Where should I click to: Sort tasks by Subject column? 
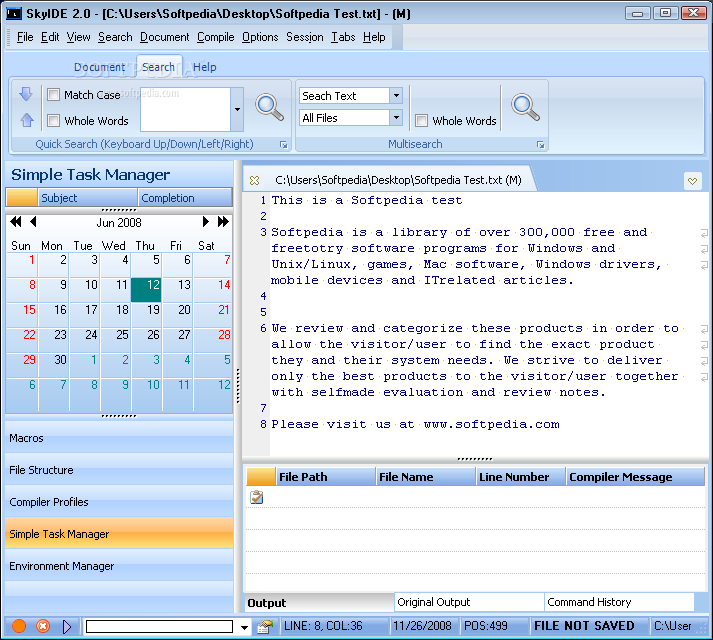coord(87,198)
